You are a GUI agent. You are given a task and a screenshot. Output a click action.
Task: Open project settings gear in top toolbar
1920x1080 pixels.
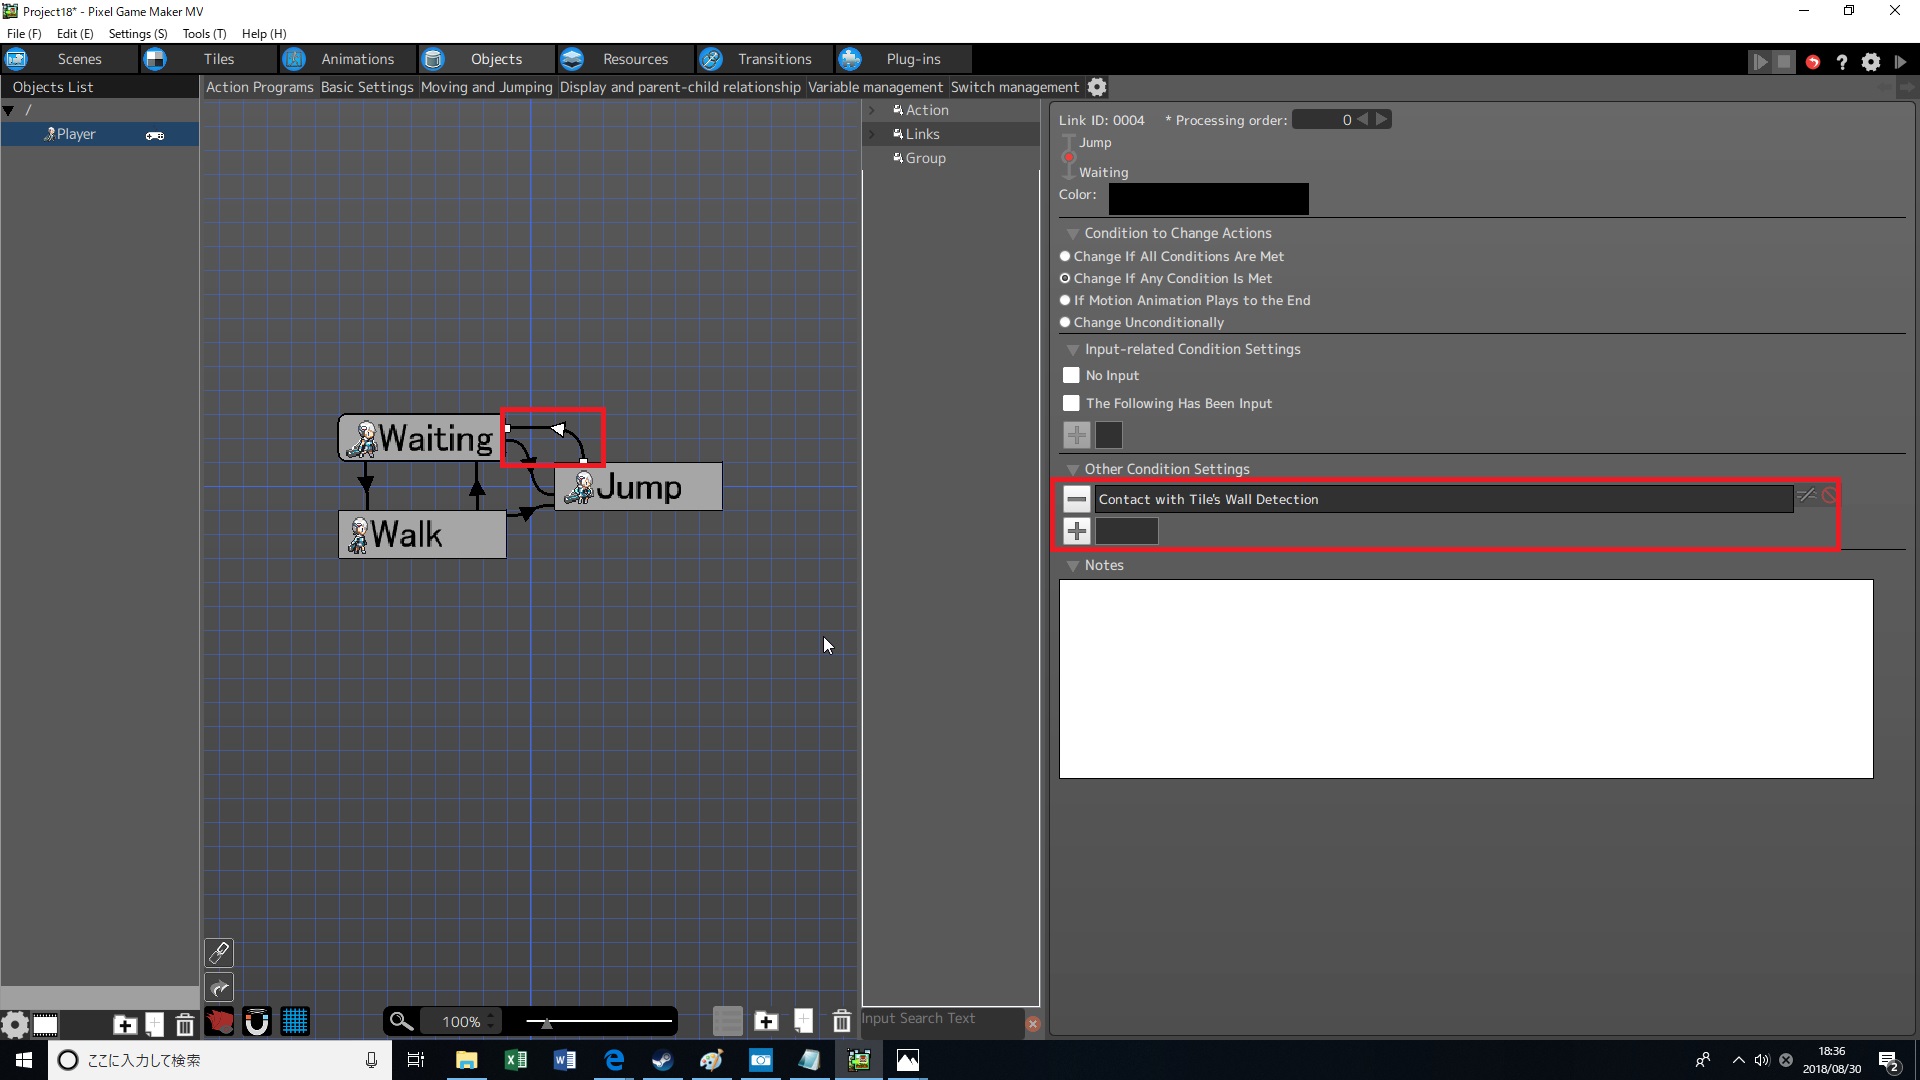(1870, 62)
